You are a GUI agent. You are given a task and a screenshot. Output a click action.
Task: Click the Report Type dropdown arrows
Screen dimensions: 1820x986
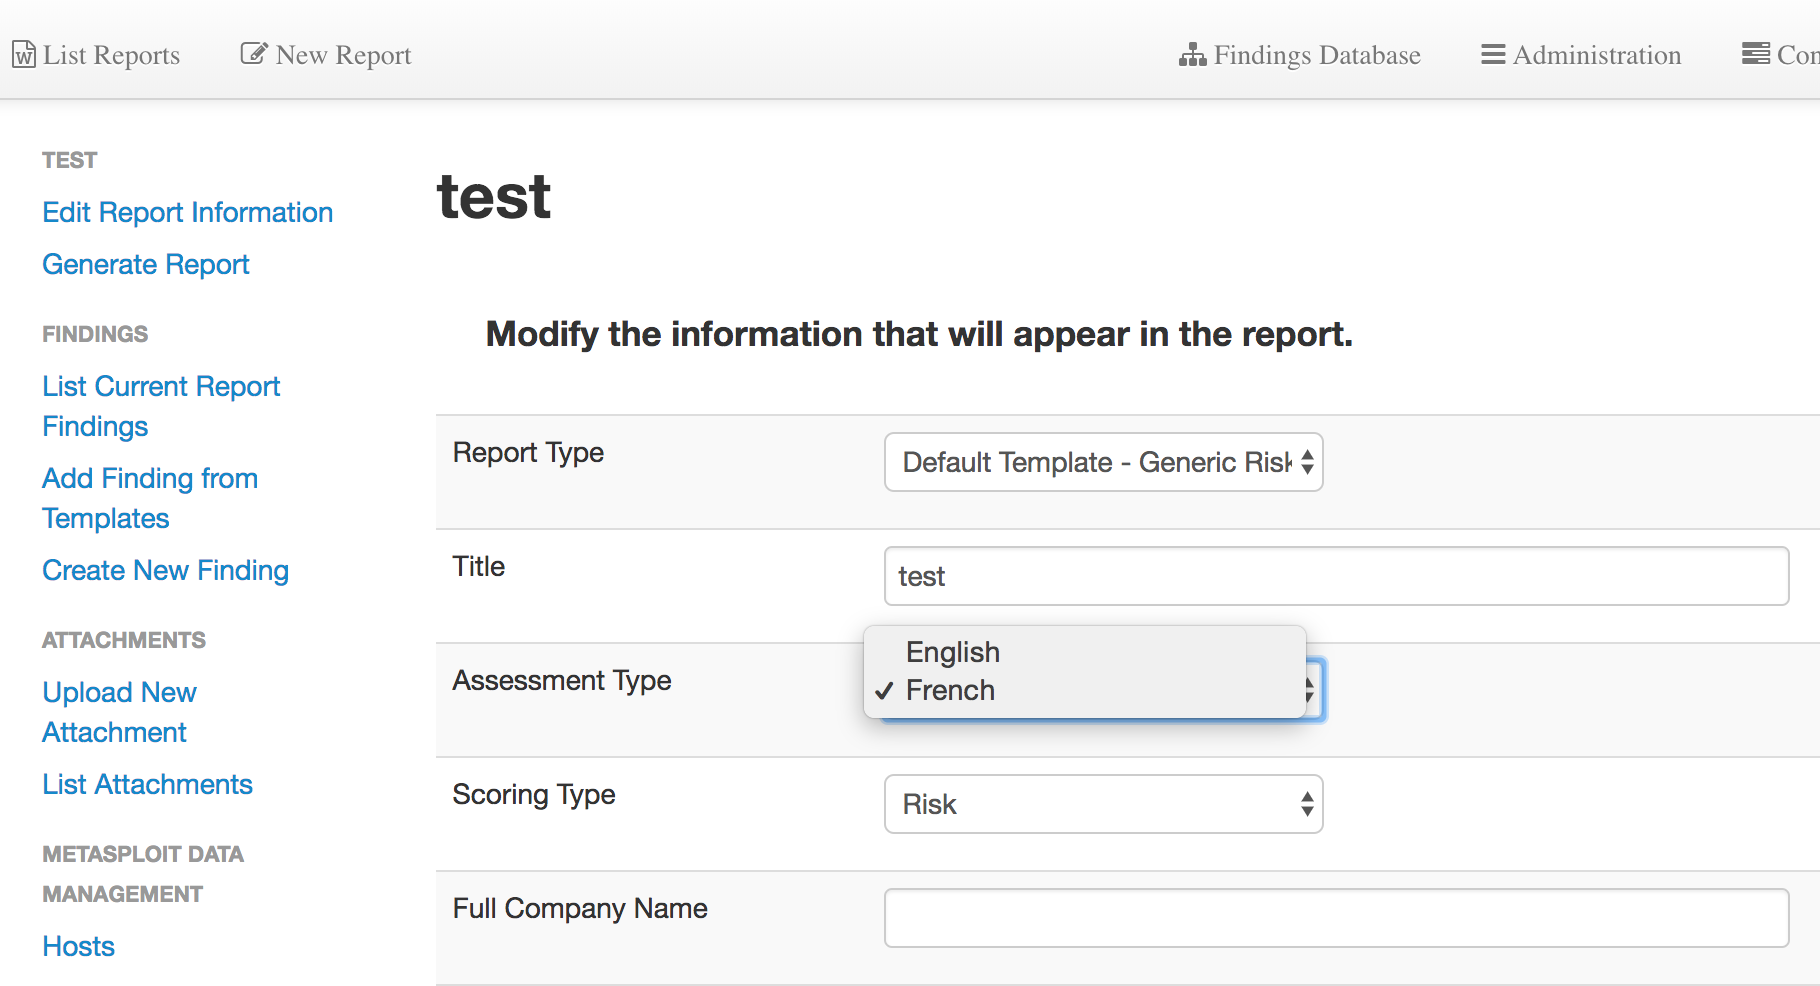pos(1307,462)
